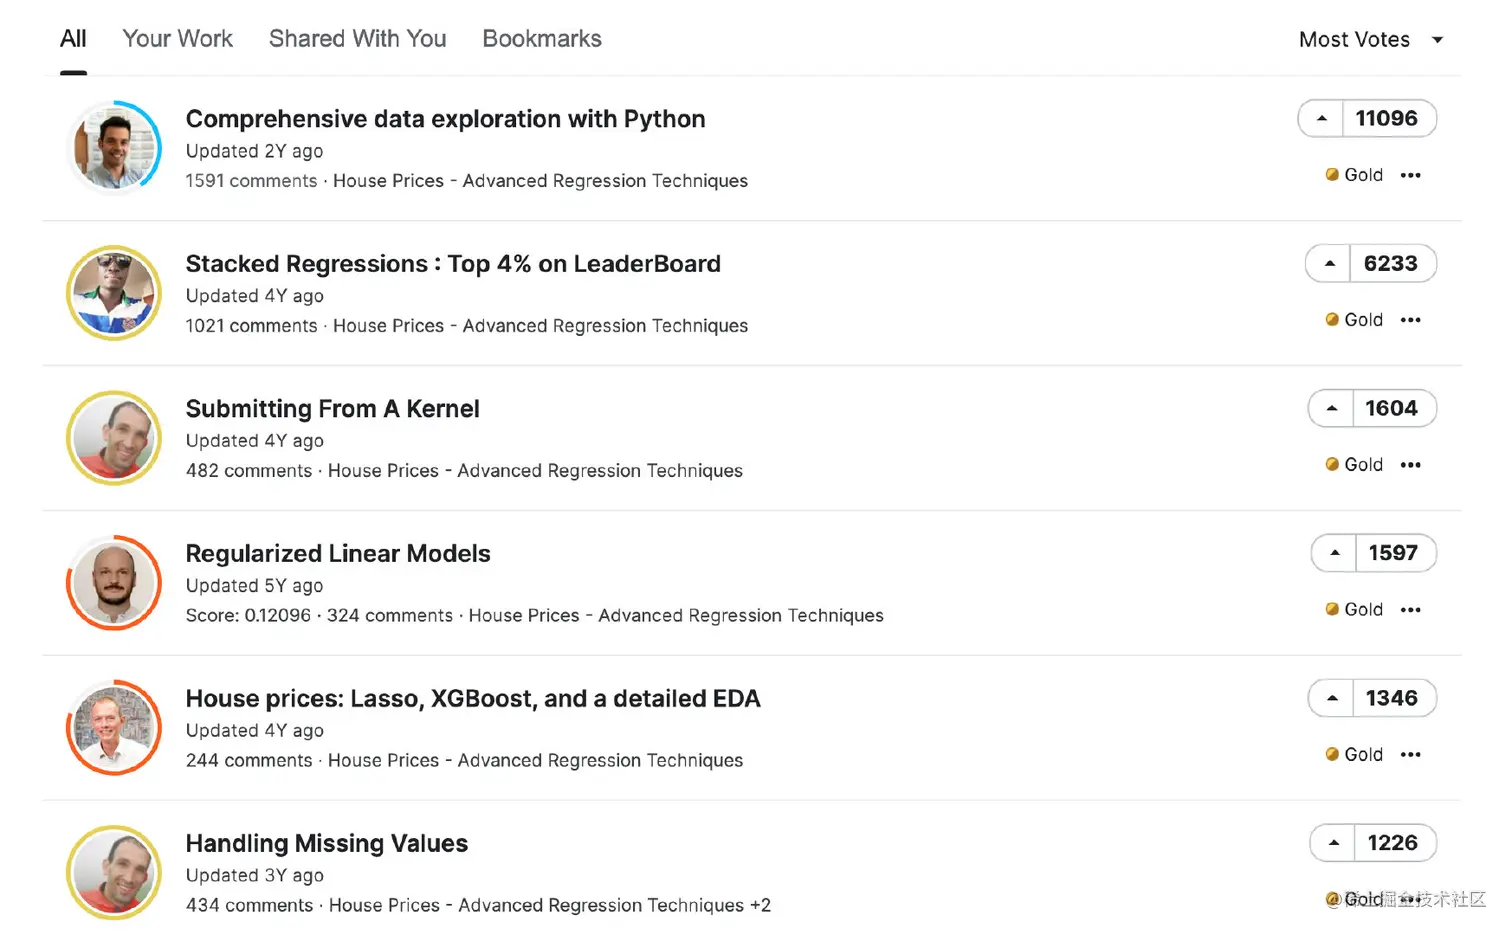Screen dimensions: 1512x935
Task: Open more options for Stacked Regressions
Action: [1410, 321]
